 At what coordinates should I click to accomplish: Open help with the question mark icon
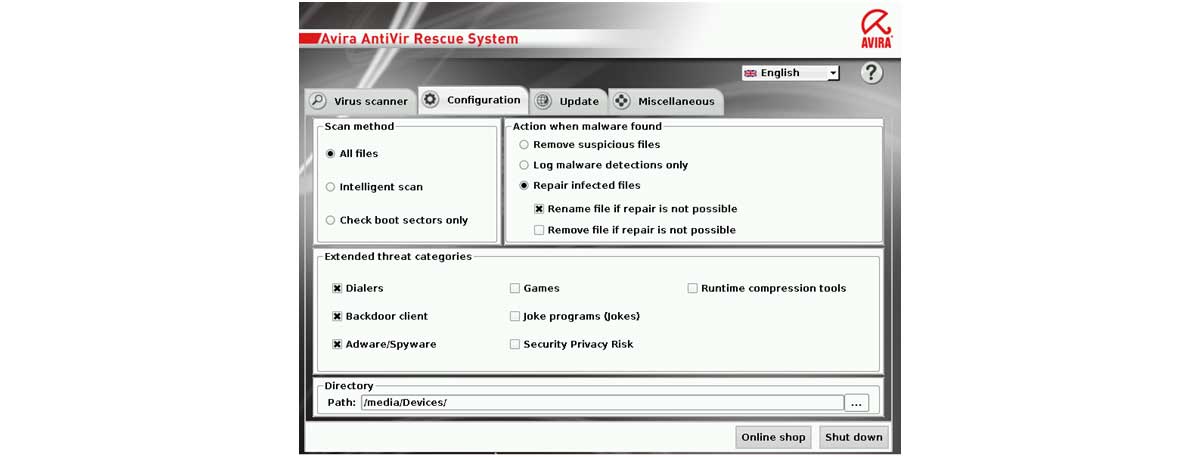pyautogui.click(x=872, y=73)
